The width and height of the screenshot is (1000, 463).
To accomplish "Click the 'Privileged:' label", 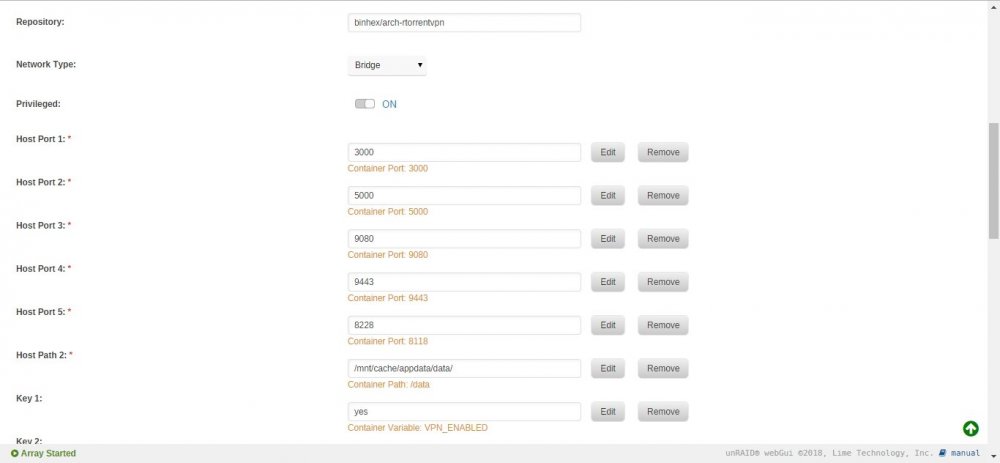I will [38, 103].
